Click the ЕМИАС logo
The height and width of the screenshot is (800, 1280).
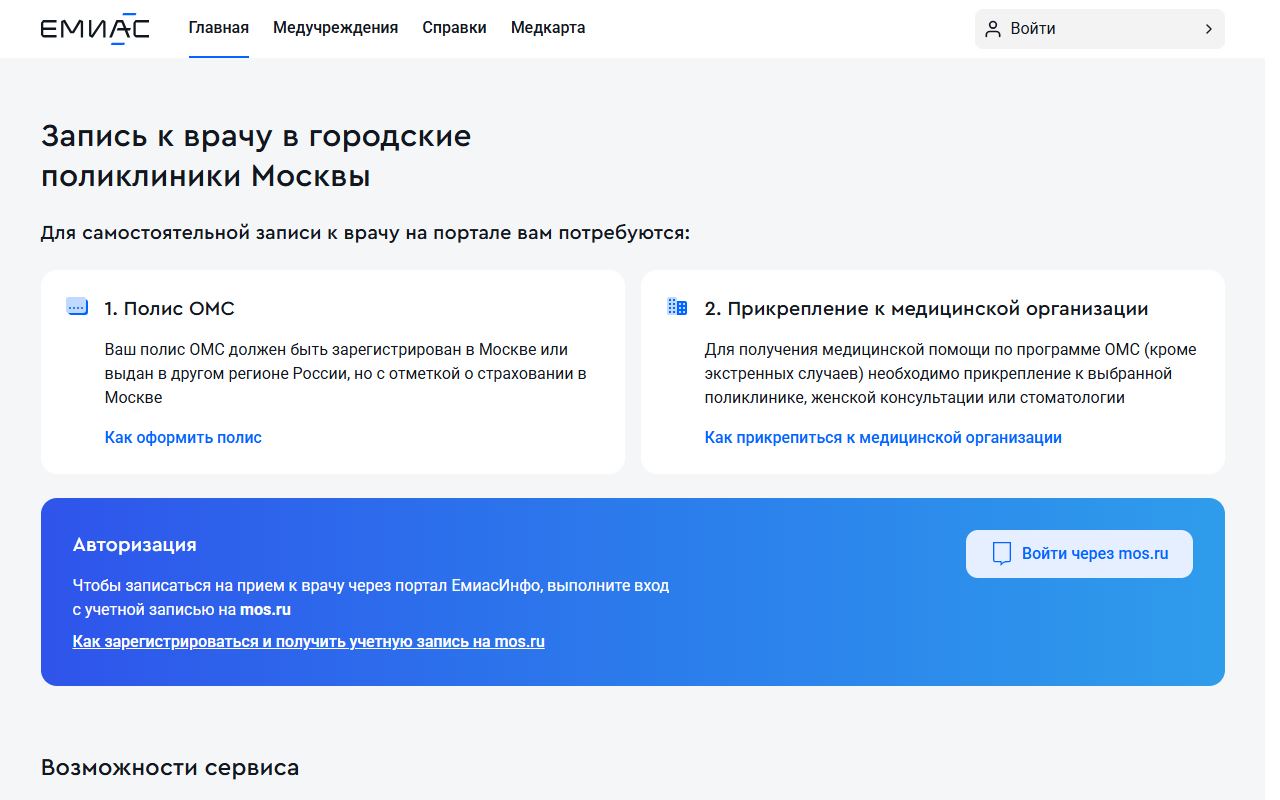tap(95, 29)
